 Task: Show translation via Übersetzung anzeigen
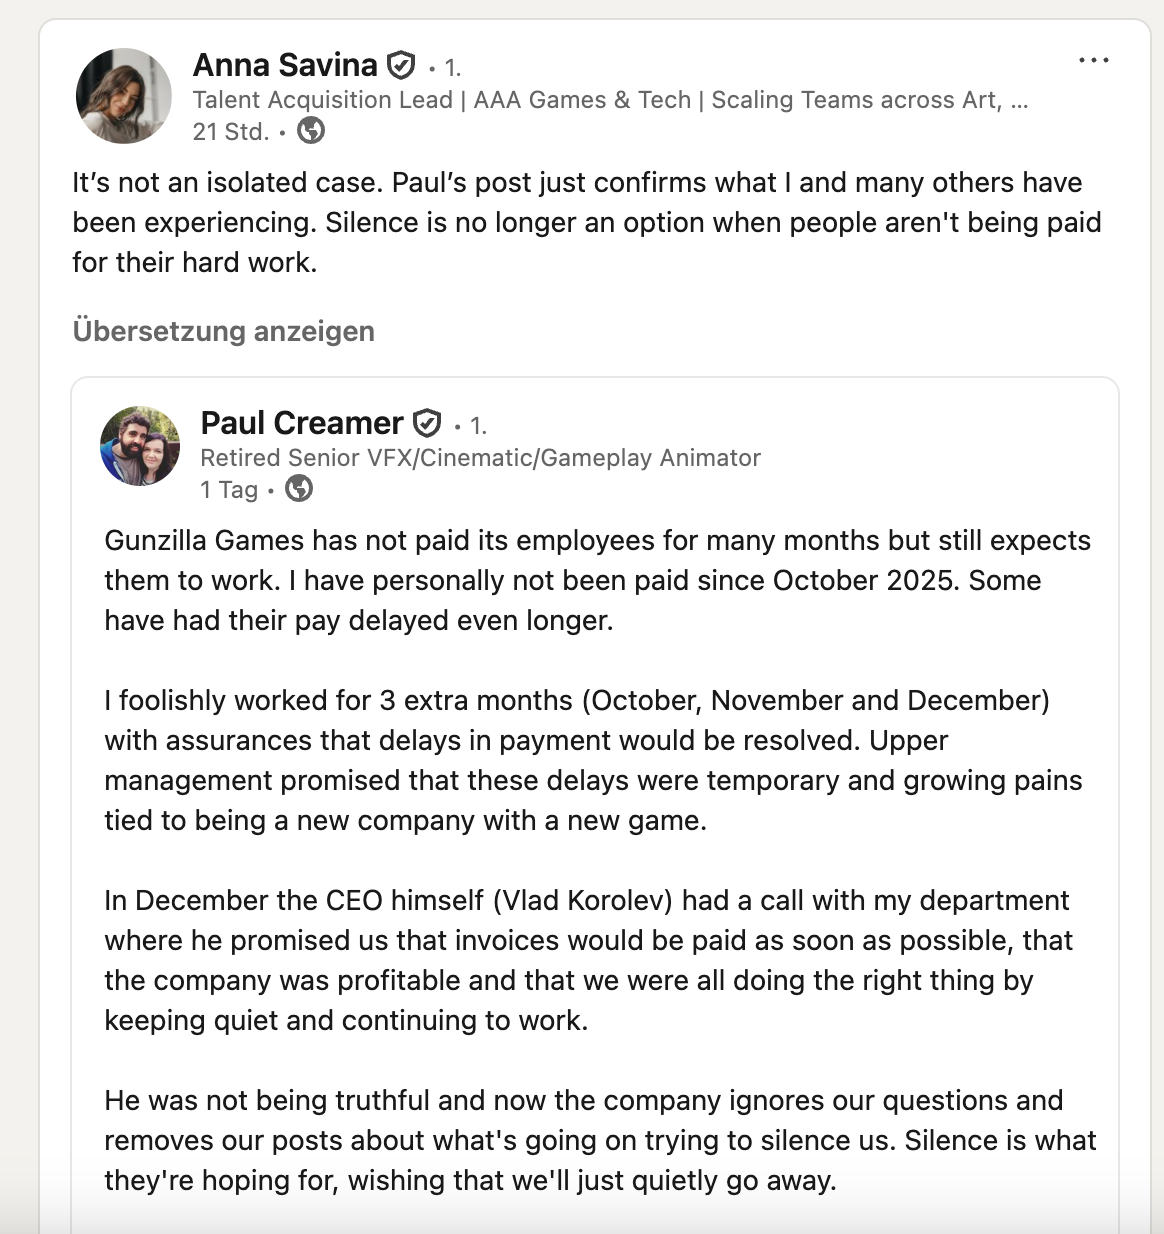(224, 331)
